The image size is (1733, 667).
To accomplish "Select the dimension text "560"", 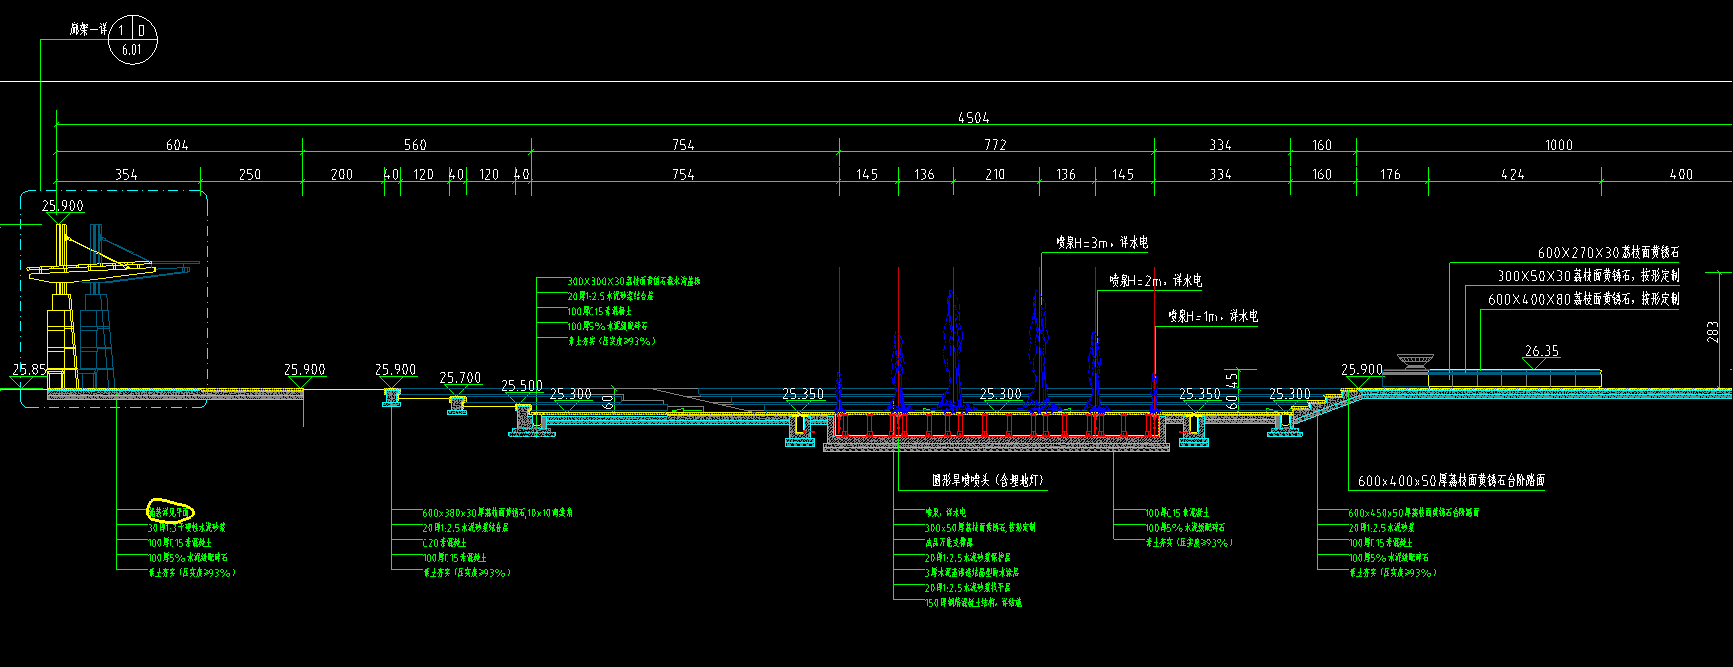I will point(415,145).
